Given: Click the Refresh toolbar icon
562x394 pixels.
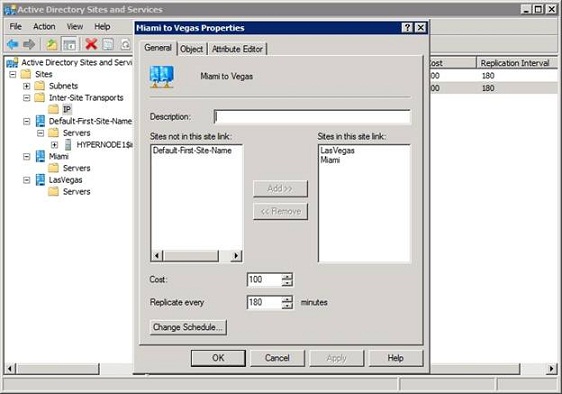Looking at the screenshot, I should coord(125,44).
